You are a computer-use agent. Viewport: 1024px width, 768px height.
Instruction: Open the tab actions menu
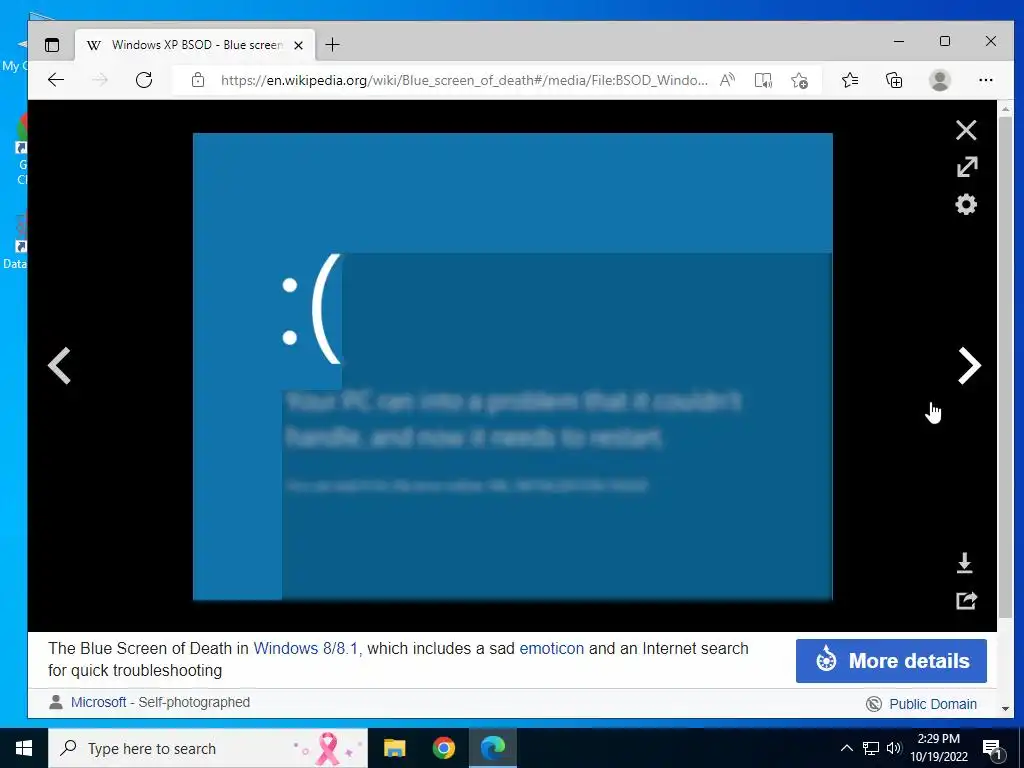pyautogui.click(x=52, y=44)
